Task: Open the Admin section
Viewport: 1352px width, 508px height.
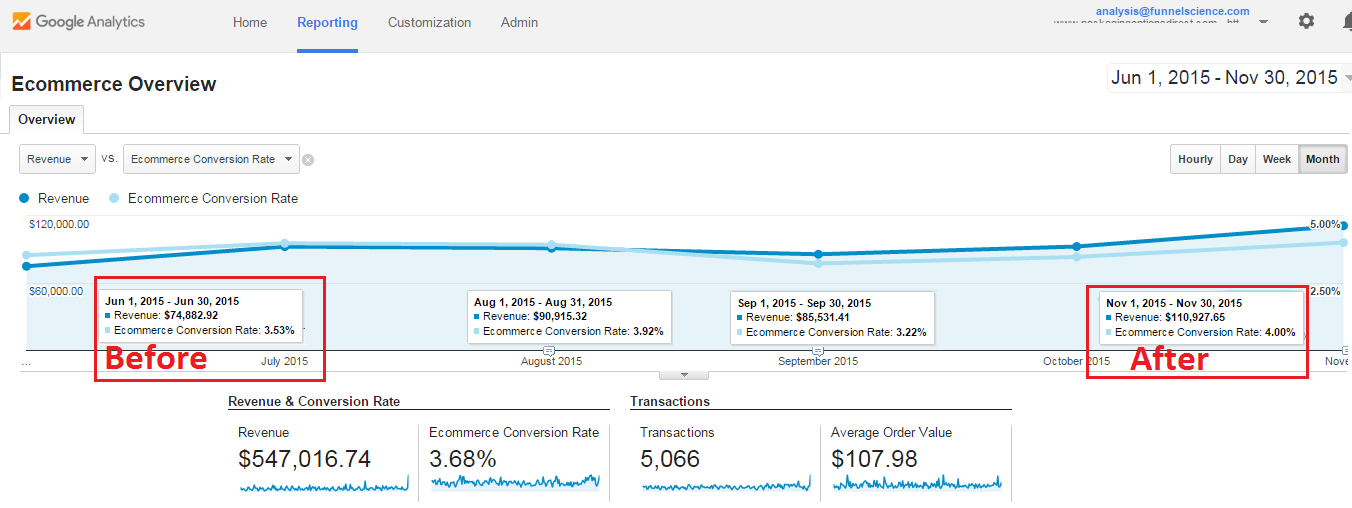Action: (519, 22)
